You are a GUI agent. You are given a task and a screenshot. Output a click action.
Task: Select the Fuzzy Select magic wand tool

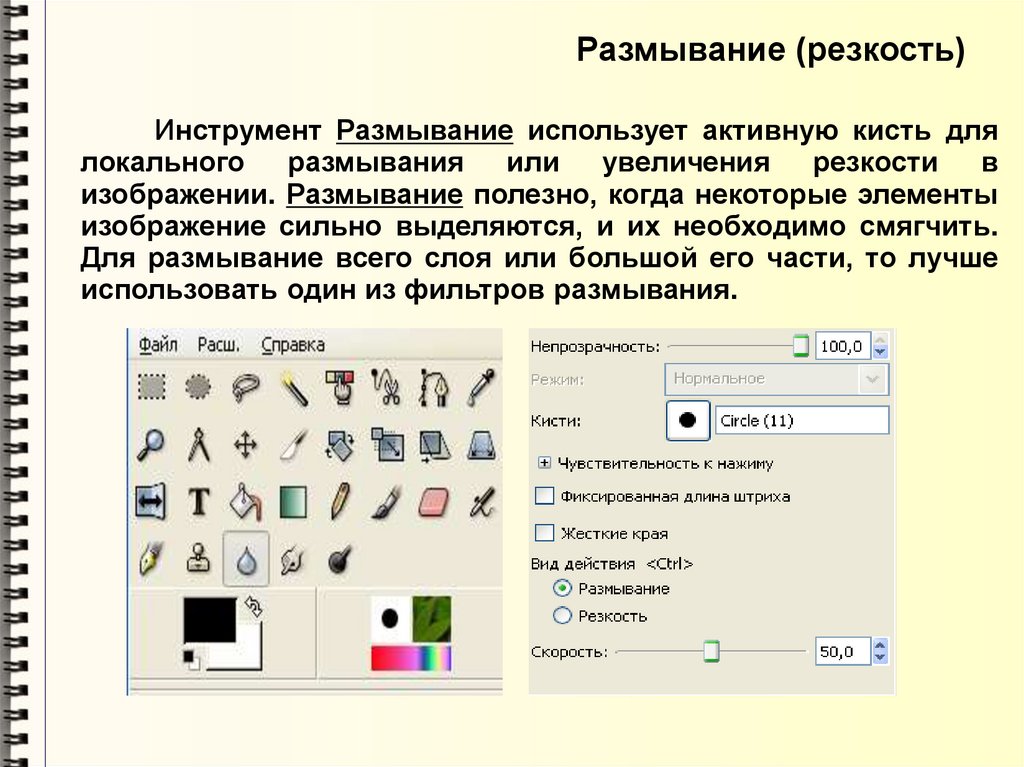(x=293, y=387)
